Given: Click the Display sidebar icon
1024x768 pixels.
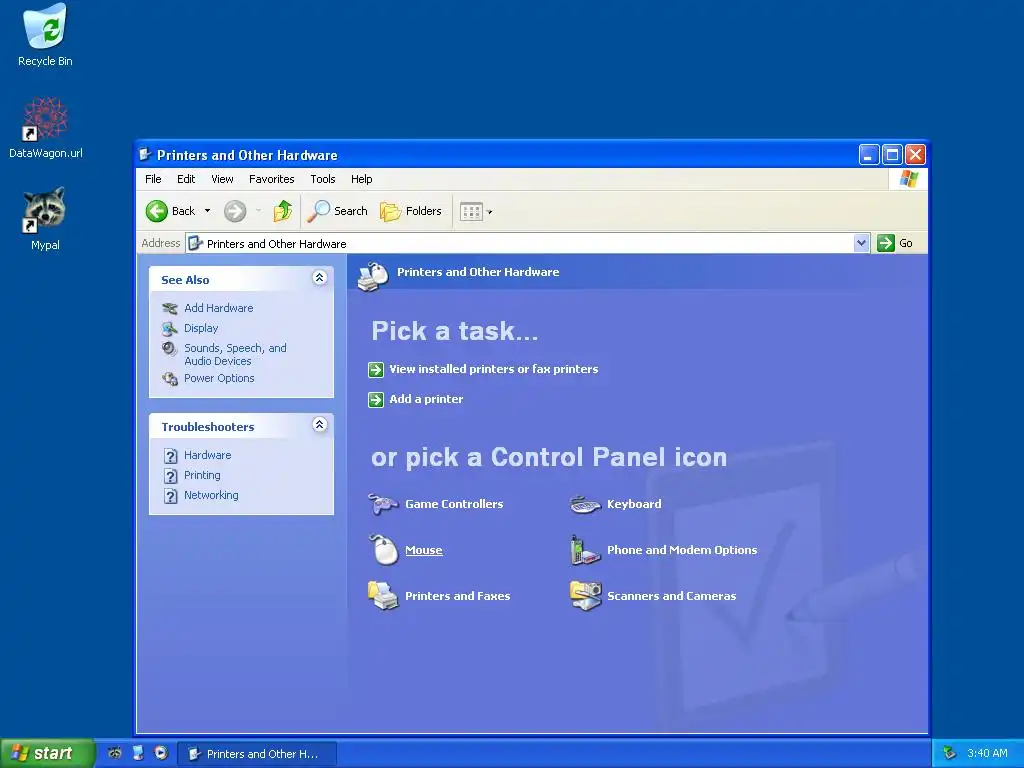Looking at the screenshot, I should click(170, 328).
